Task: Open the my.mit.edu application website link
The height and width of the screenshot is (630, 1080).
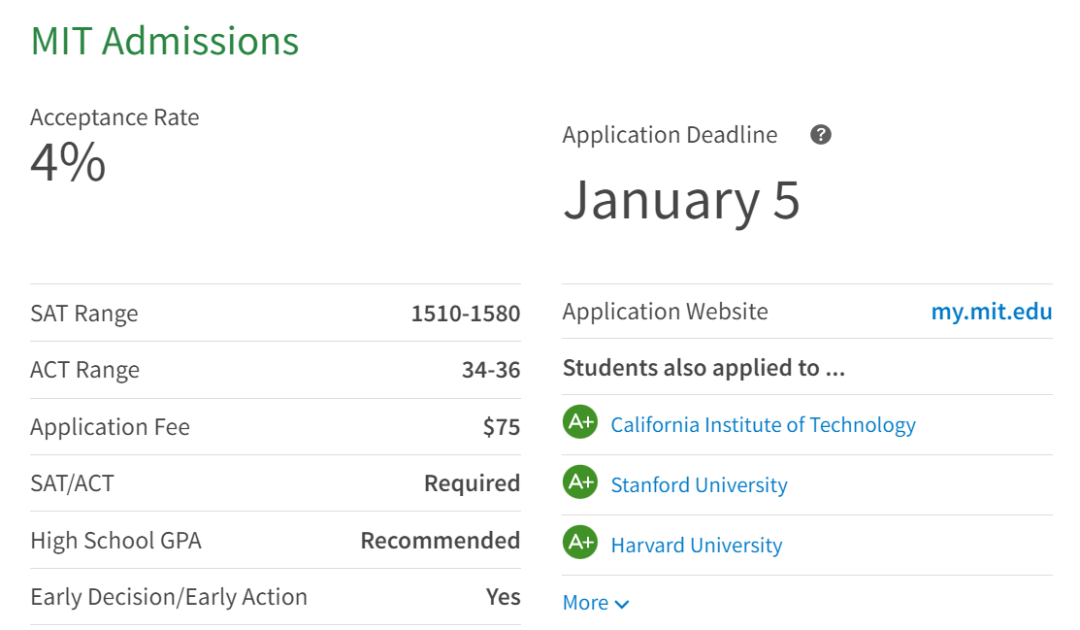Action: (x=991, y=311)
